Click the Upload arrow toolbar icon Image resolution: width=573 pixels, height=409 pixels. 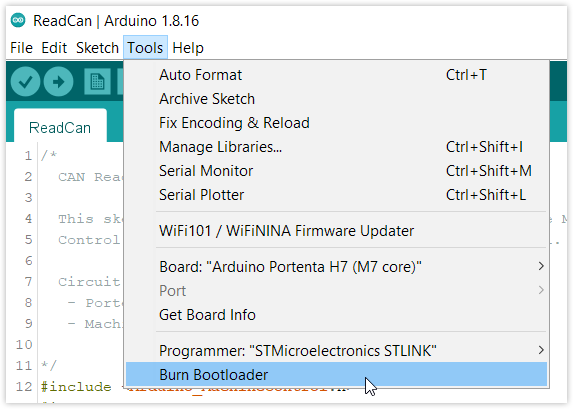pos(58,82)
